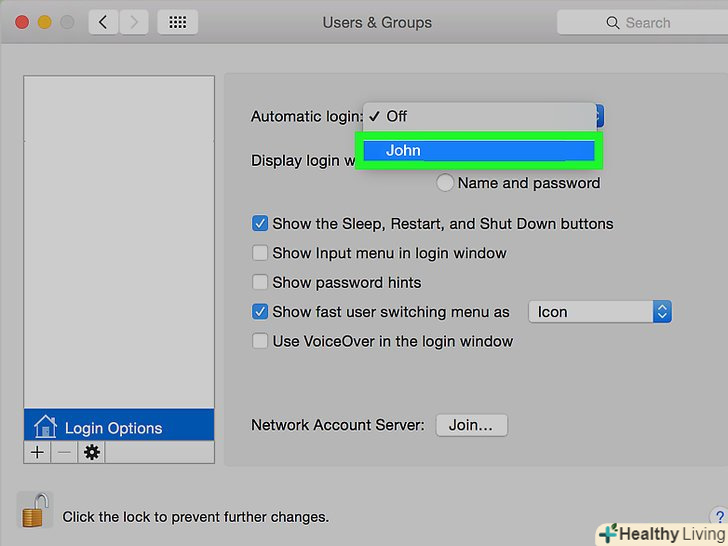728x546 pixels.
Task: Go back with the left chevron button
Action: tap(103, 22)
